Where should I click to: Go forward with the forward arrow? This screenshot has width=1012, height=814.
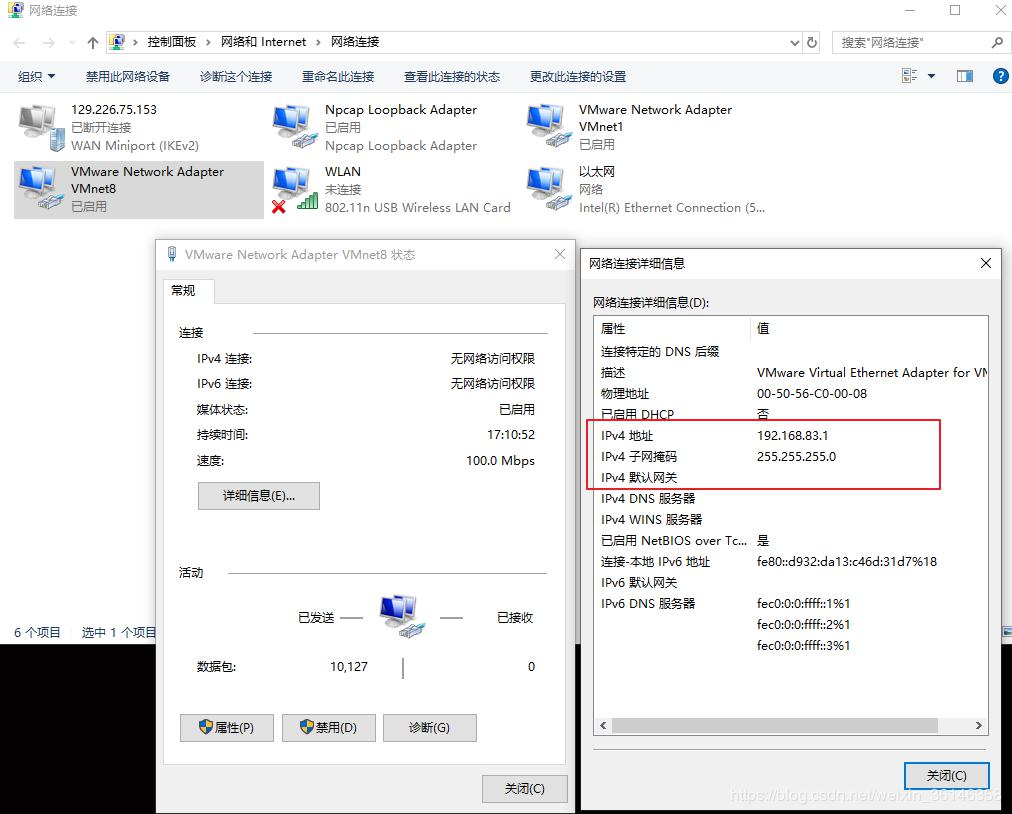pos(48,43)
